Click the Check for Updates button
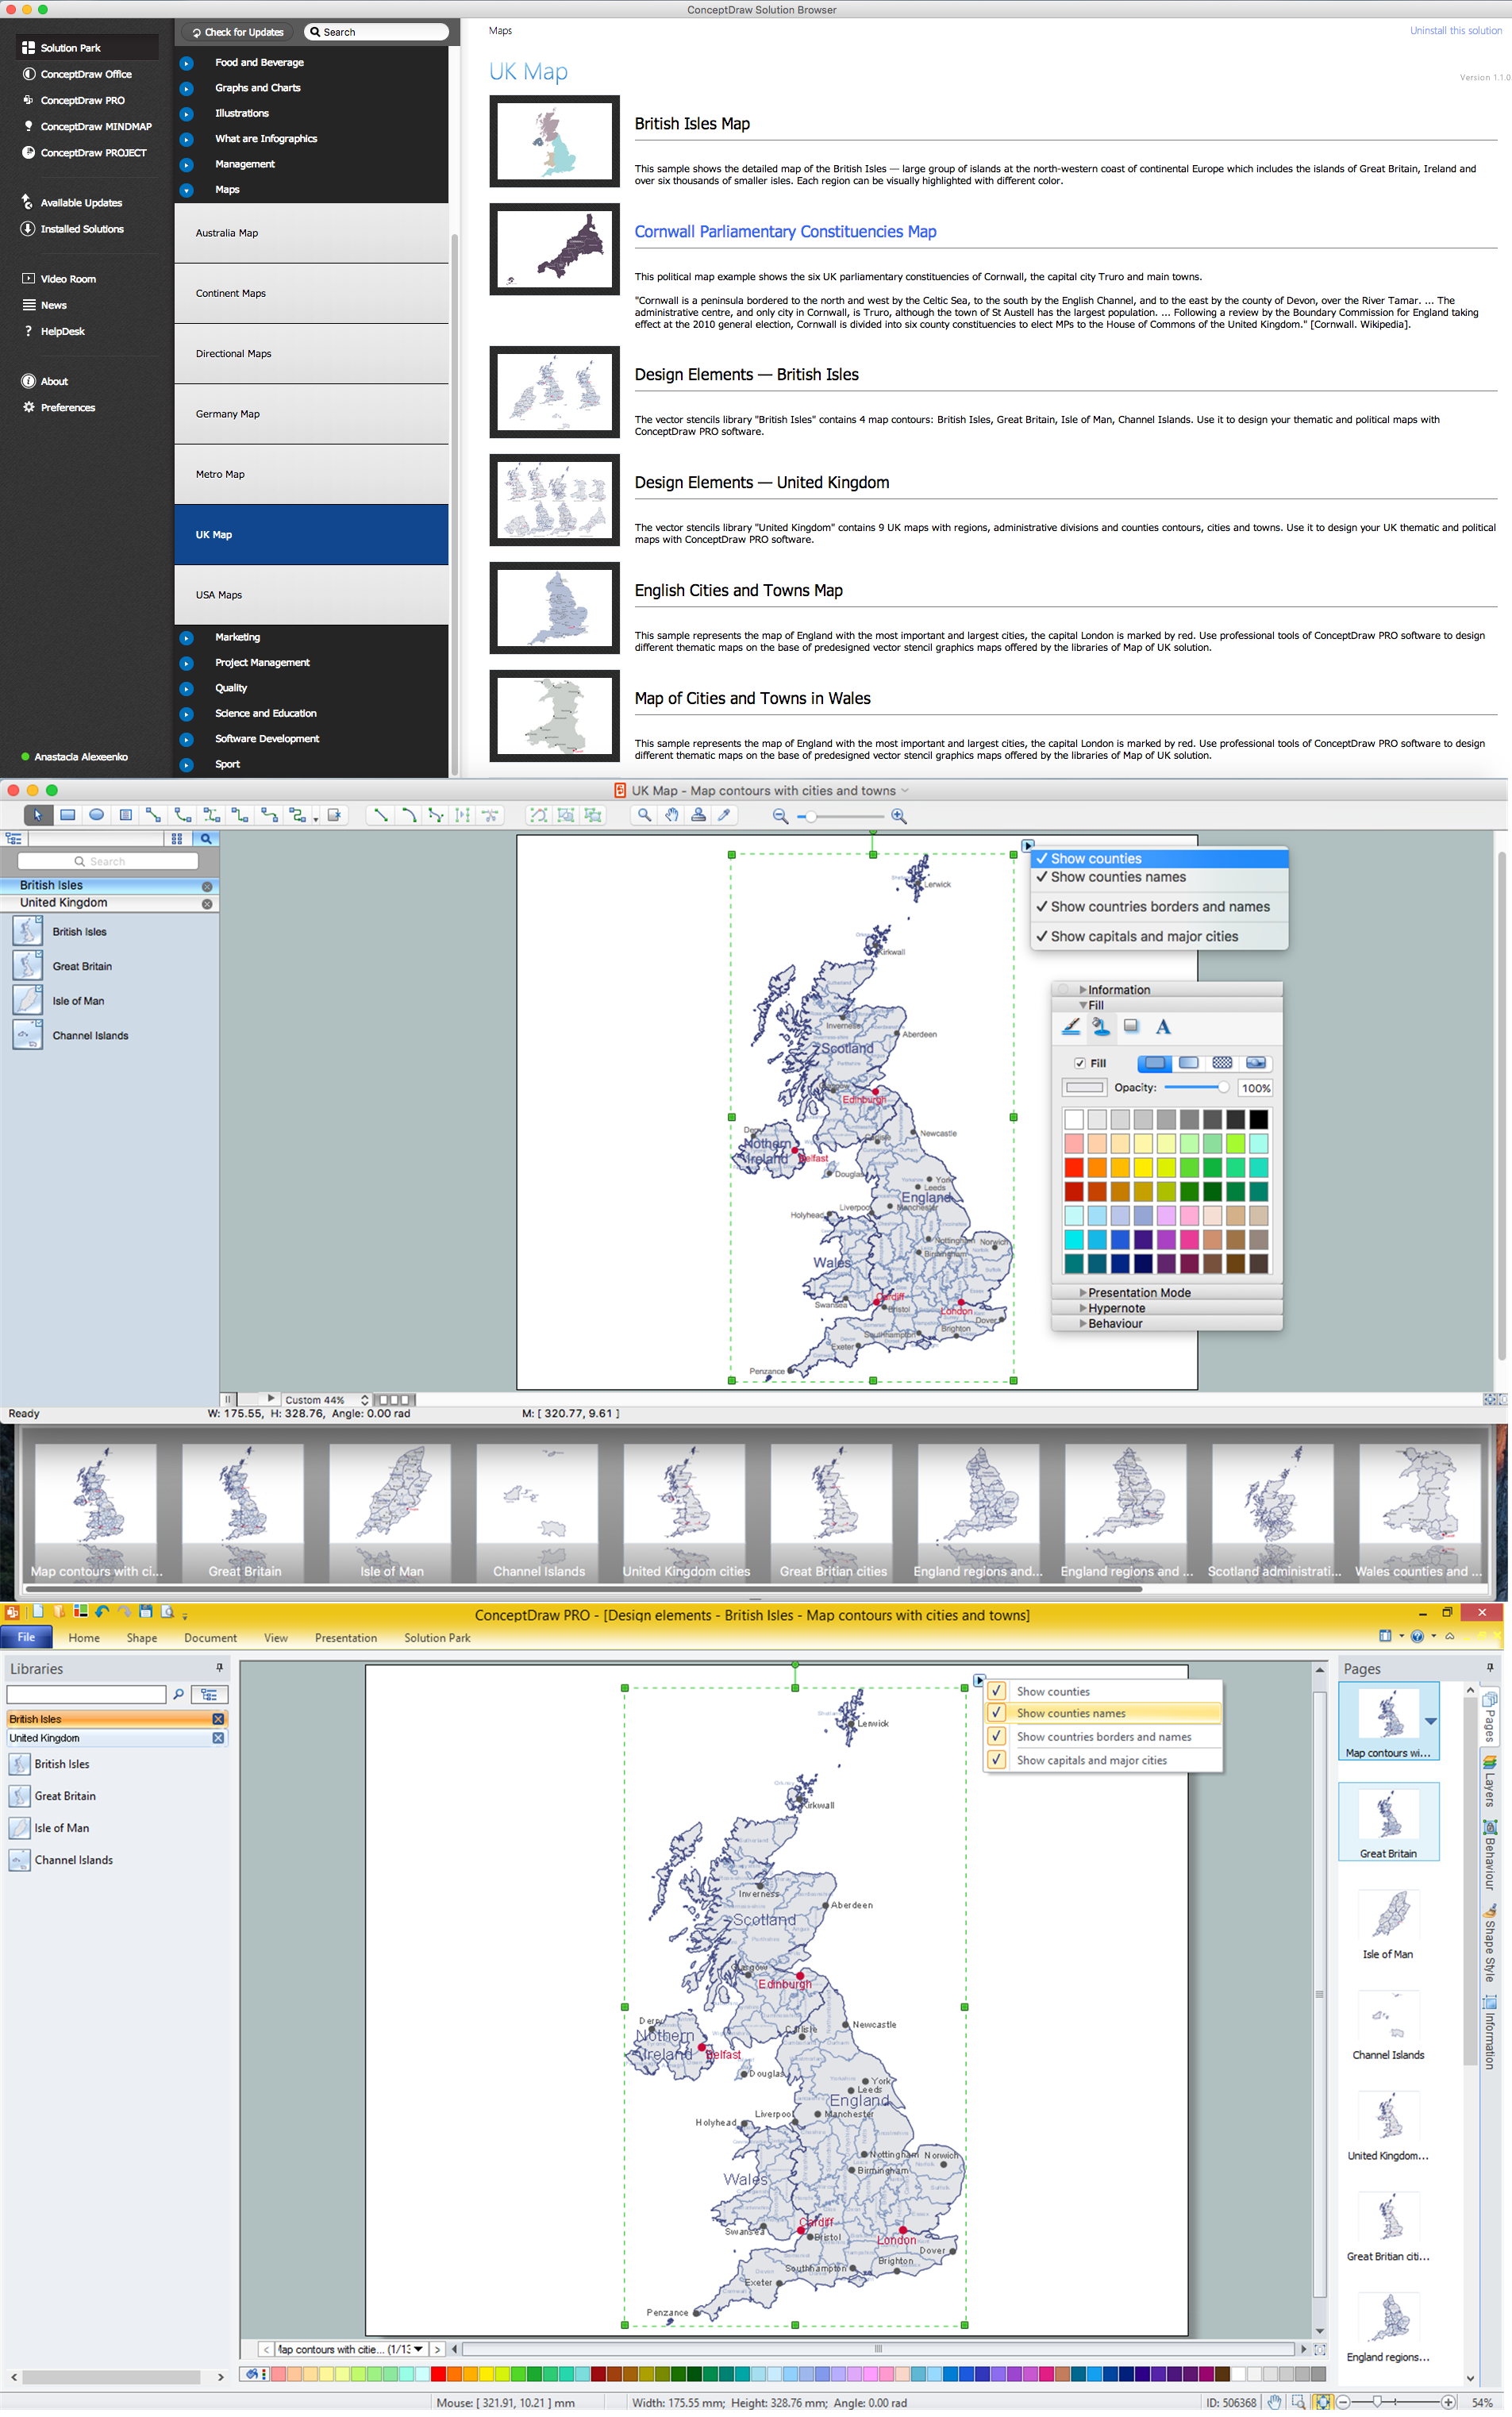Viewport: 1512px width, 2417px height. coord(238,32)
